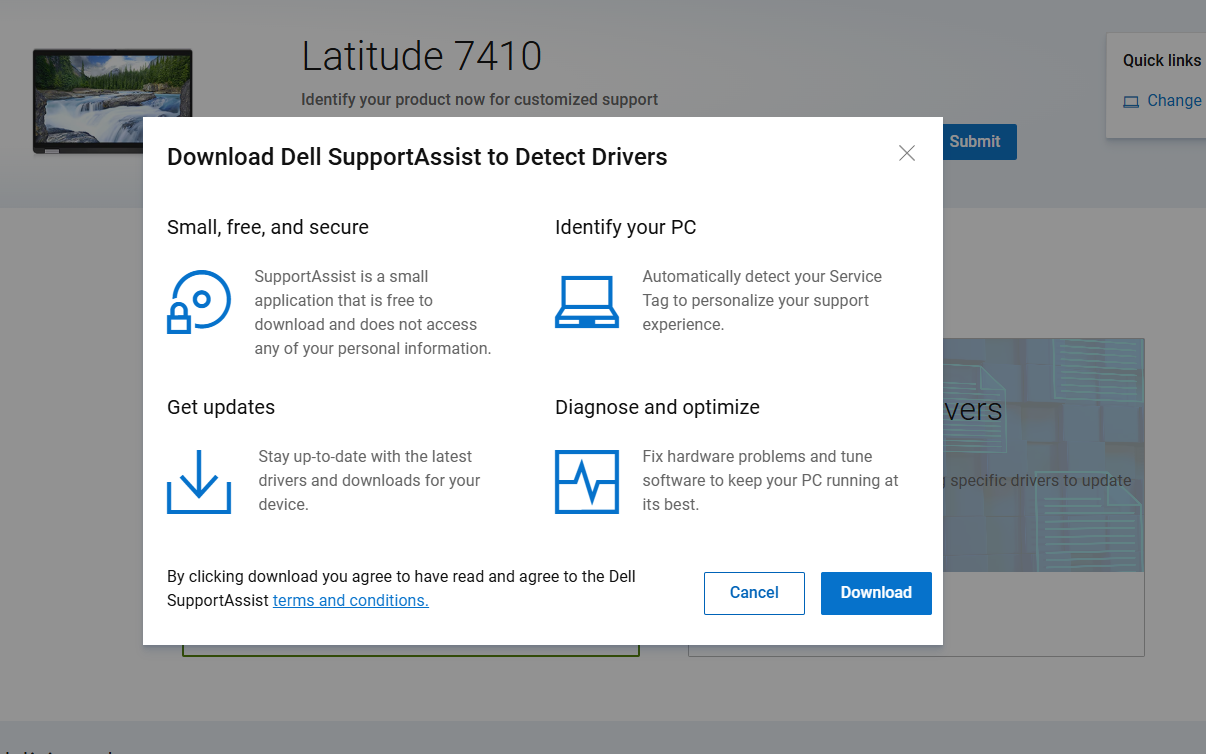Select the 'Identify your PC' heading

625,228
